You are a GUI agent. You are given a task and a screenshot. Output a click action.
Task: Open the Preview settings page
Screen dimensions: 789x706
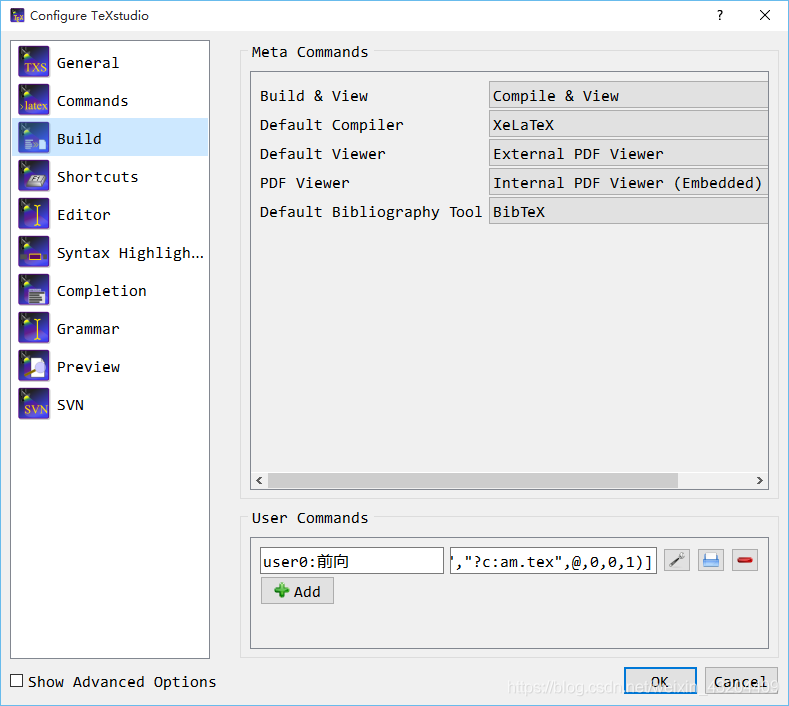point(110,366)
